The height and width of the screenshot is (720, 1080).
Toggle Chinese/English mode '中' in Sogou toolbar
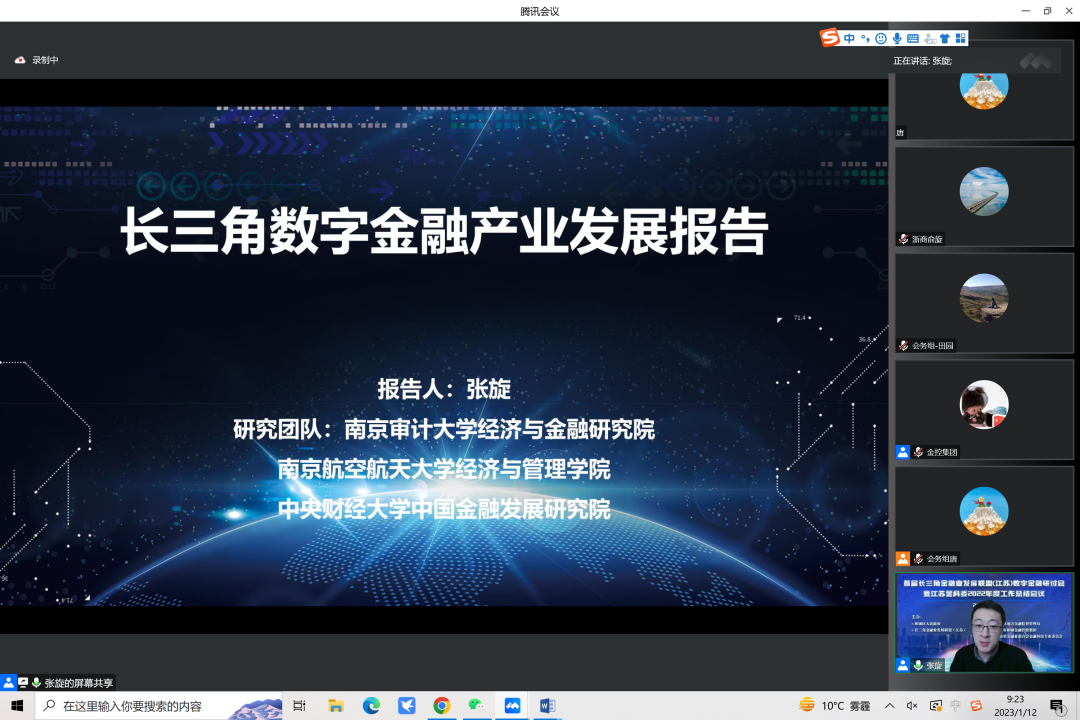(849, 39)
